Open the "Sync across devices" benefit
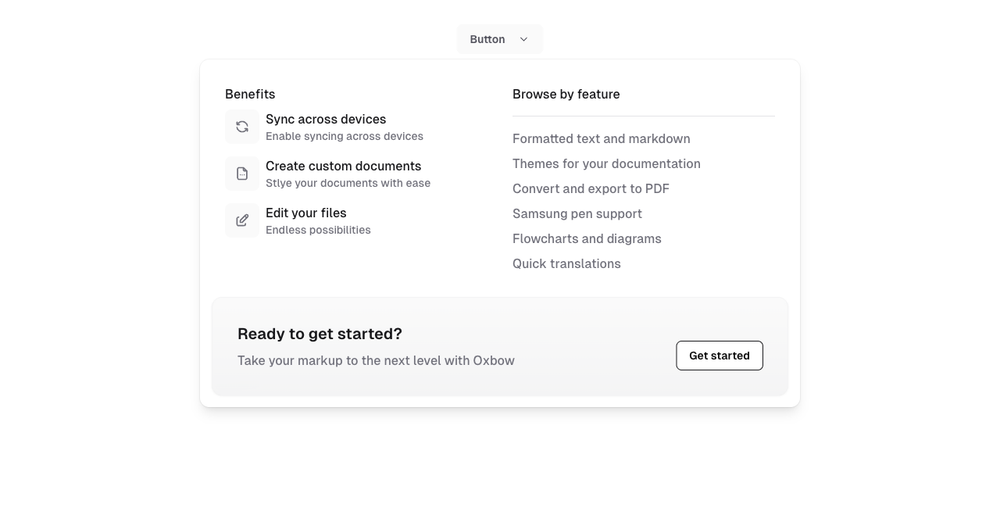 click(x=325, y=119)
